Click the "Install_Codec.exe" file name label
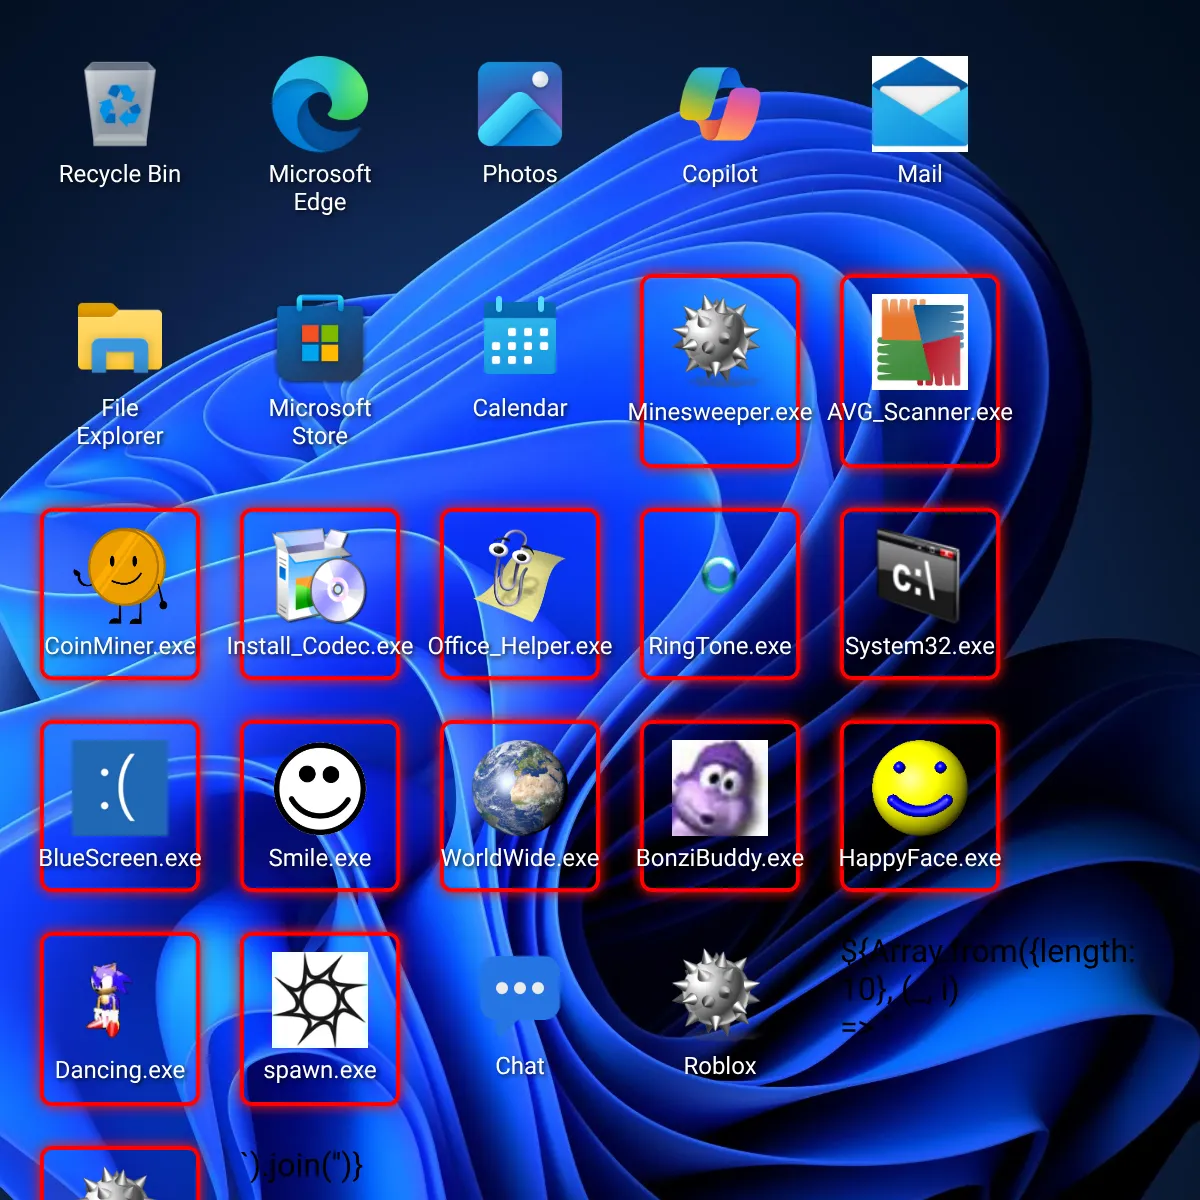The height and width of the screenshot is (1200, 1200). (320, 646)
